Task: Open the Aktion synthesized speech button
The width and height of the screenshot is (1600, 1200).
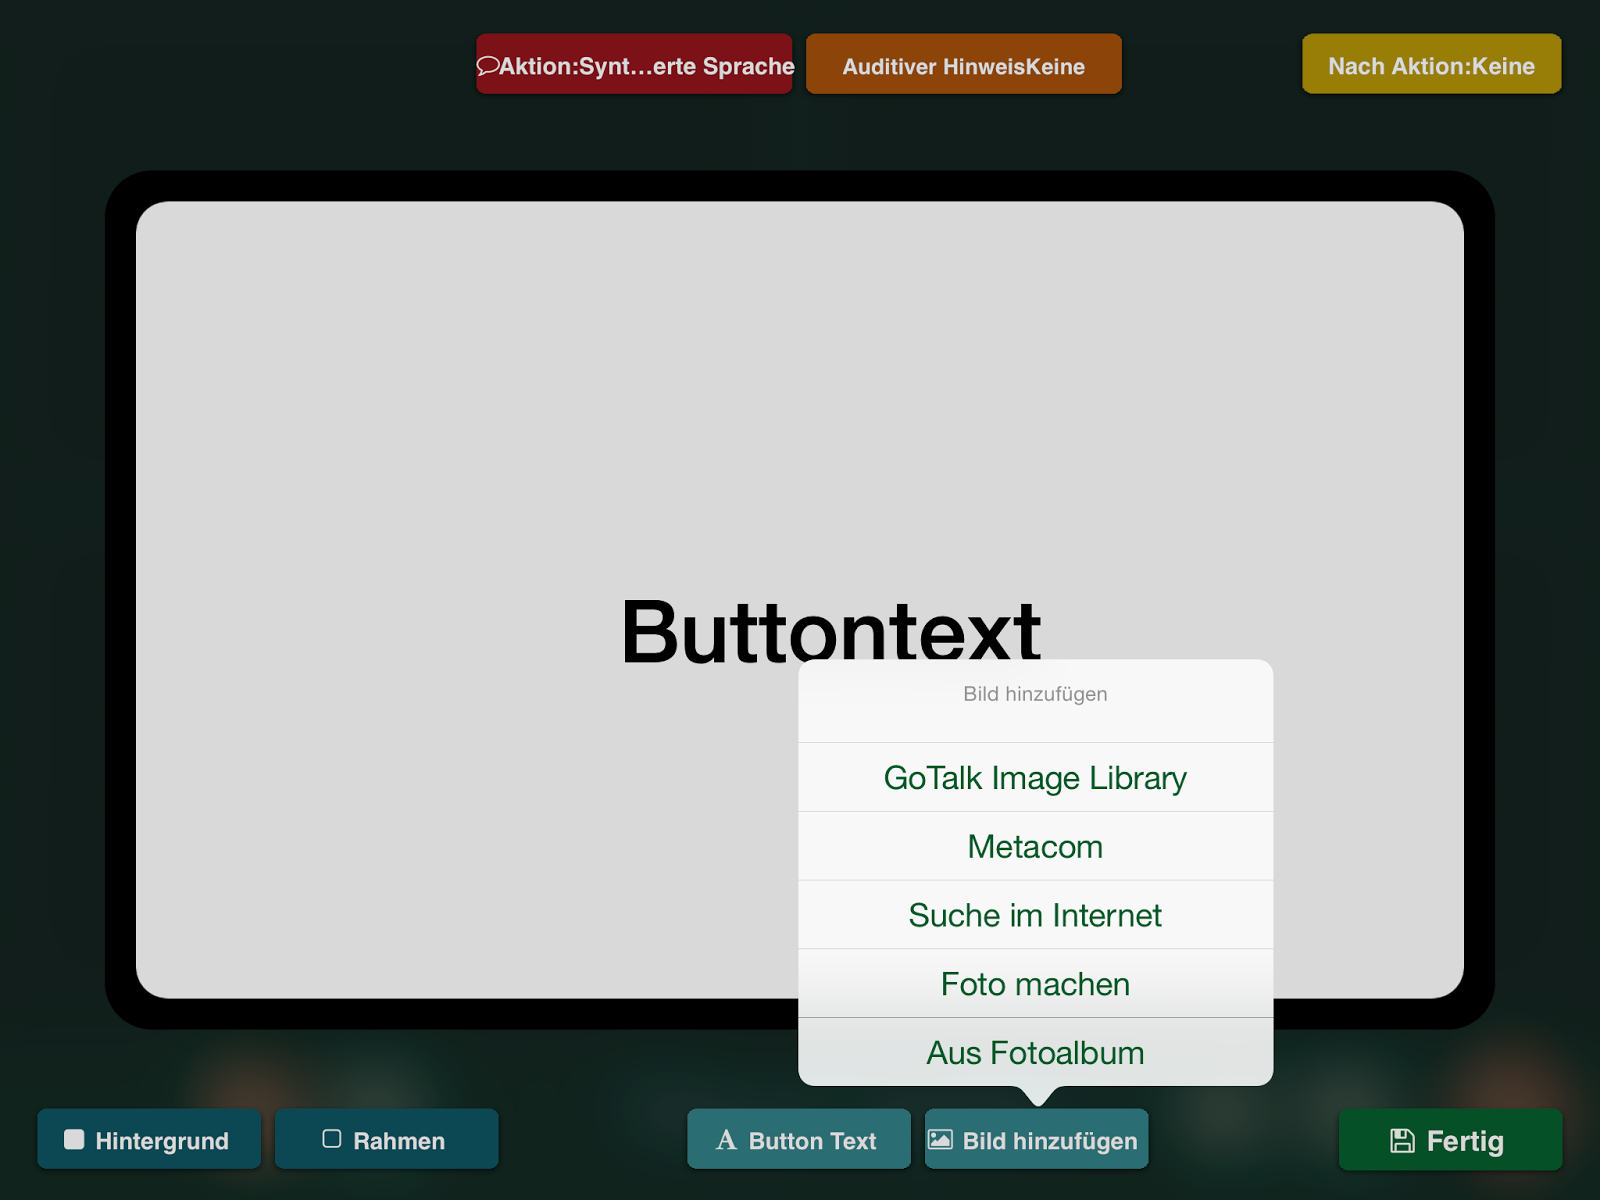Action: coord(634,64)
